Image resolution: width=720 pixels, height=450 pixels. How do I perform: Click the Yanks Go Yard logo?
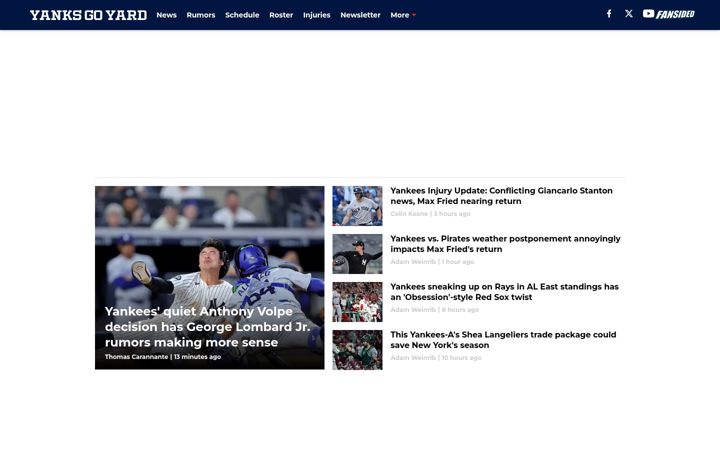89,15
